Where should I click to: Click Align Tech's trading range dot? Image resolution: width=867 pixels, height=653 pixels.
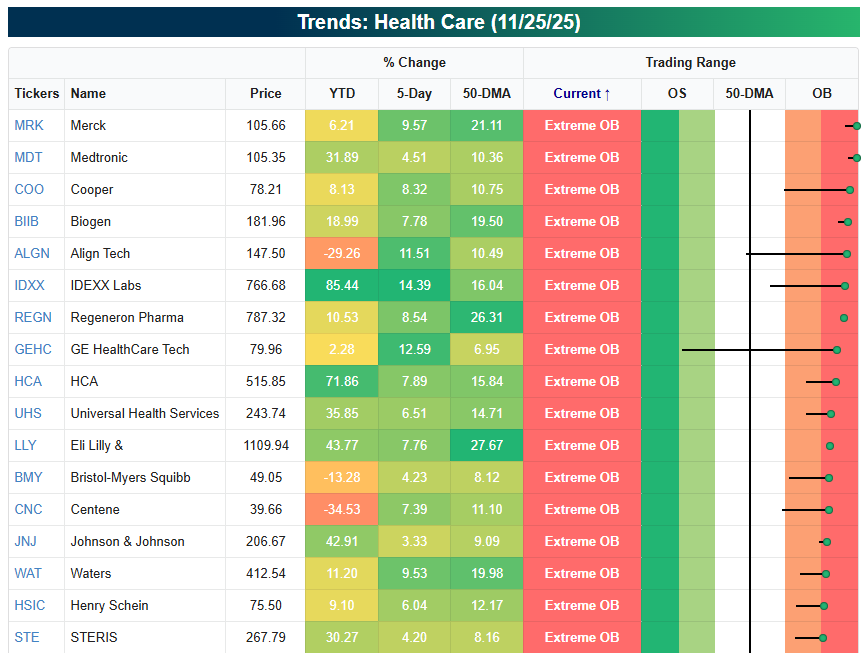(x=847, y=254)
